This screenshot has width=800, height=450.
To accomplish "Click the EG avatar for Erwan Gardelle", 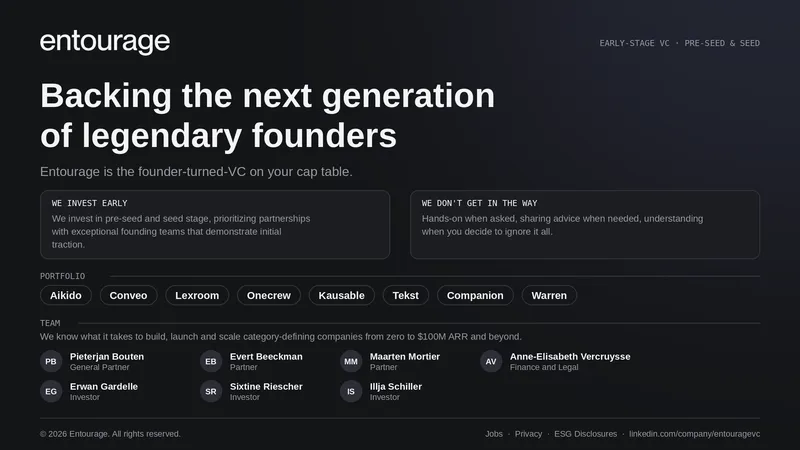I will click(x=51, y=391).
